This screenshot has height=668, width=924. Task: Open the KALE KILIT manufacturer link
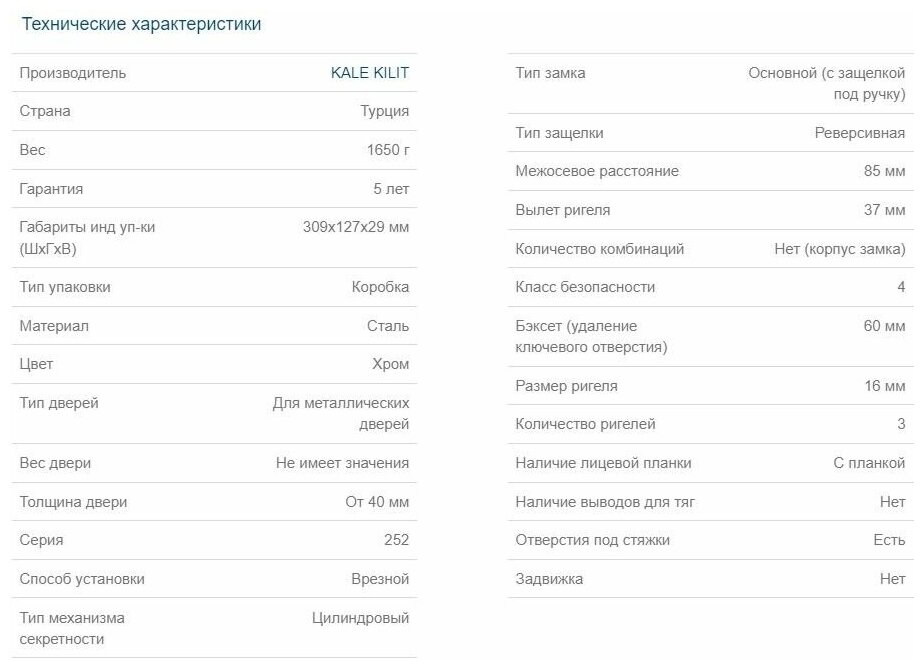point(369,73)
